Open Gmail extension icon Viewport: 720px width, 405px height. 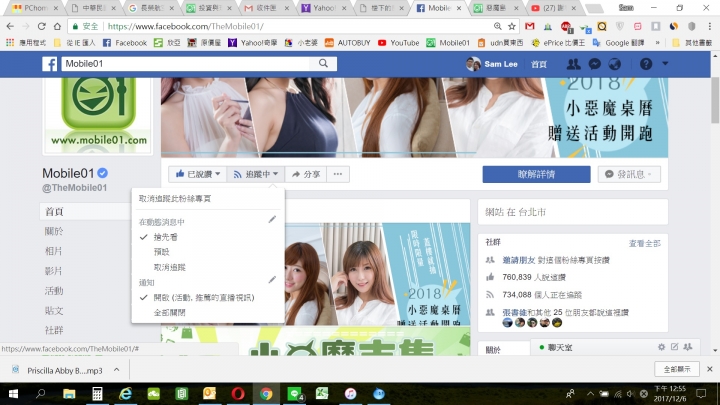click(530, 26)
